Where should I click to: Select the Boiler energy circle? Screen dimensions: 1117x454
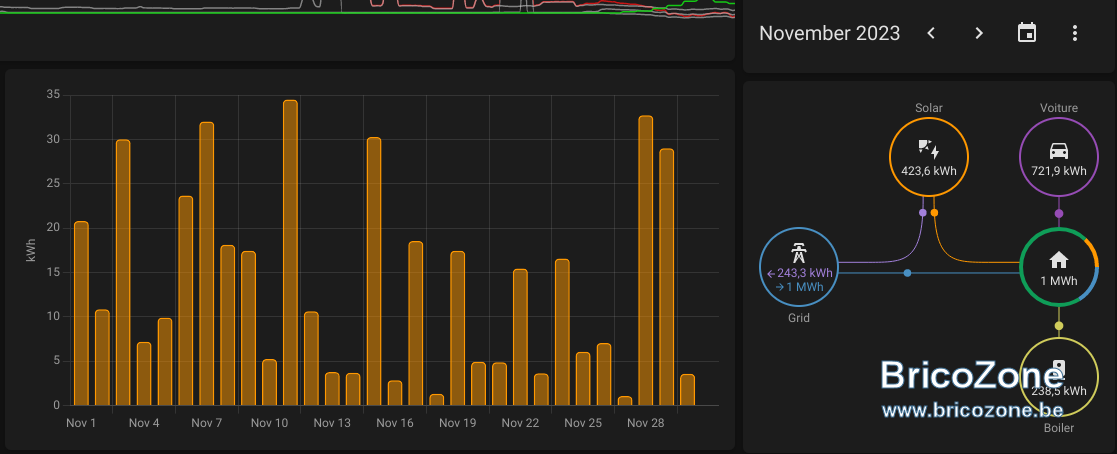tap(1059, 376)
